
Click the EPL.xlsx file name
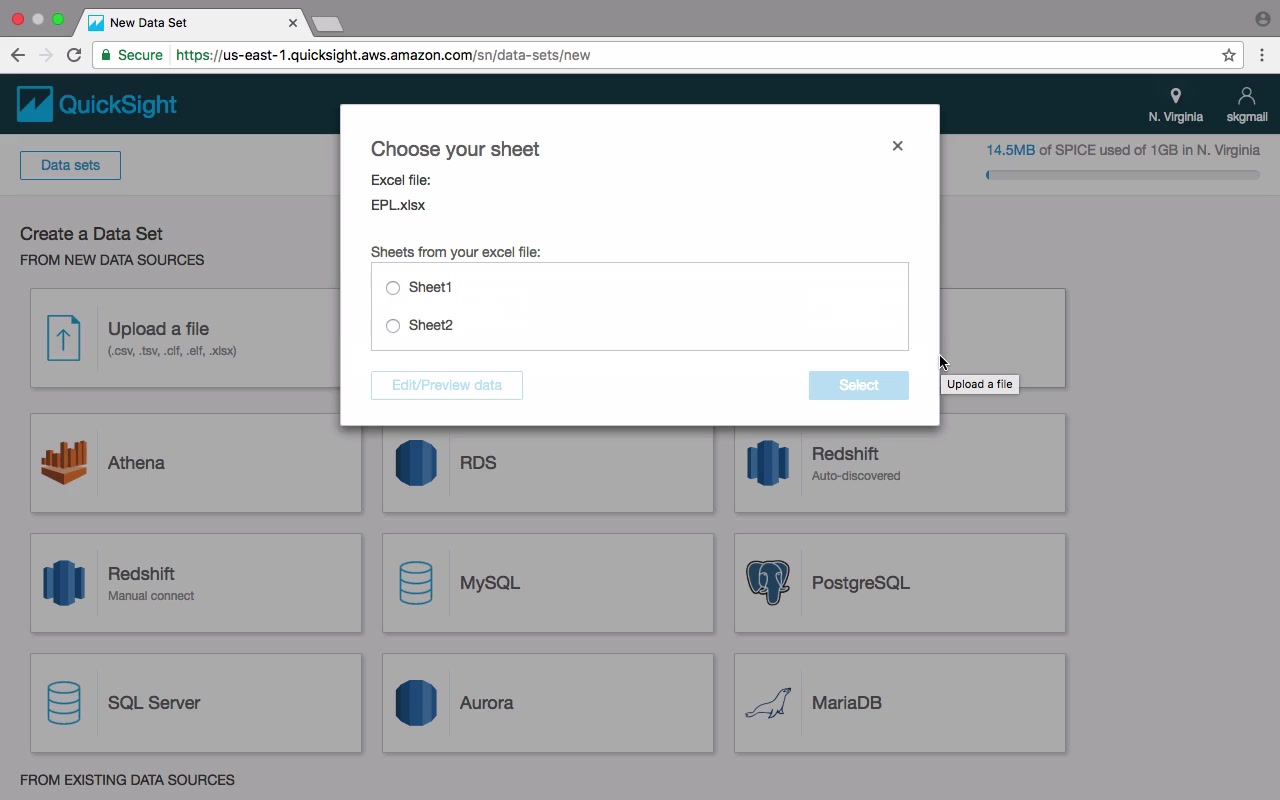(398, 205)
